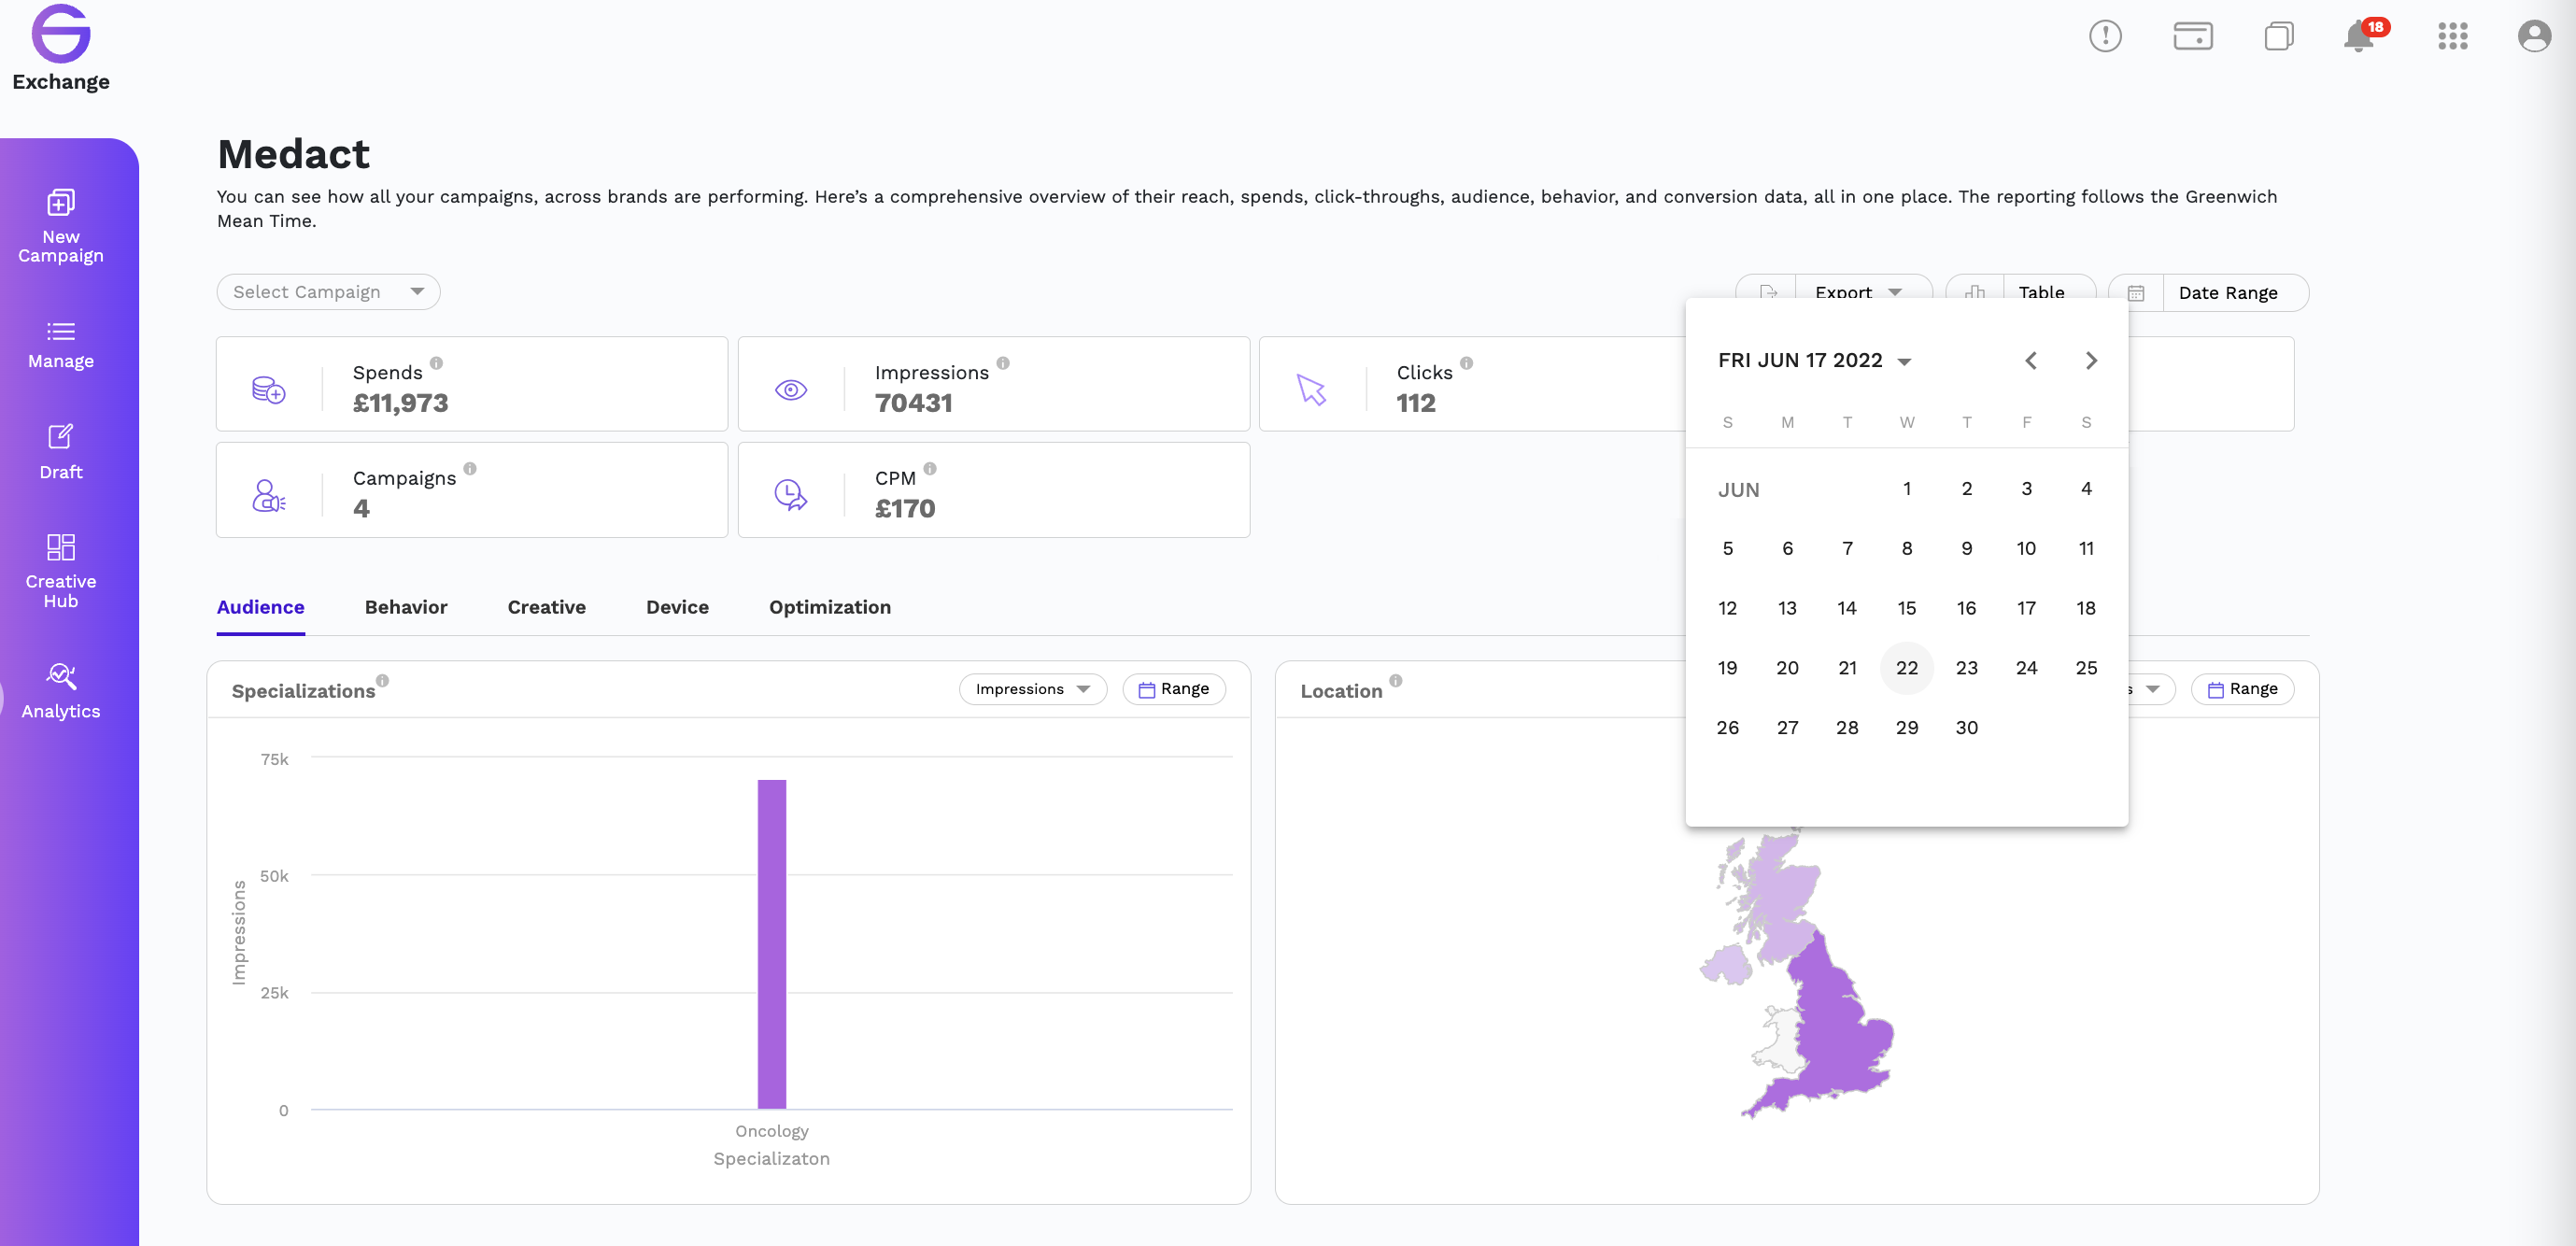Click info icon next to Impressions label
The height and width of the screenshot is (1246, 2576).
click(1003, 363)
